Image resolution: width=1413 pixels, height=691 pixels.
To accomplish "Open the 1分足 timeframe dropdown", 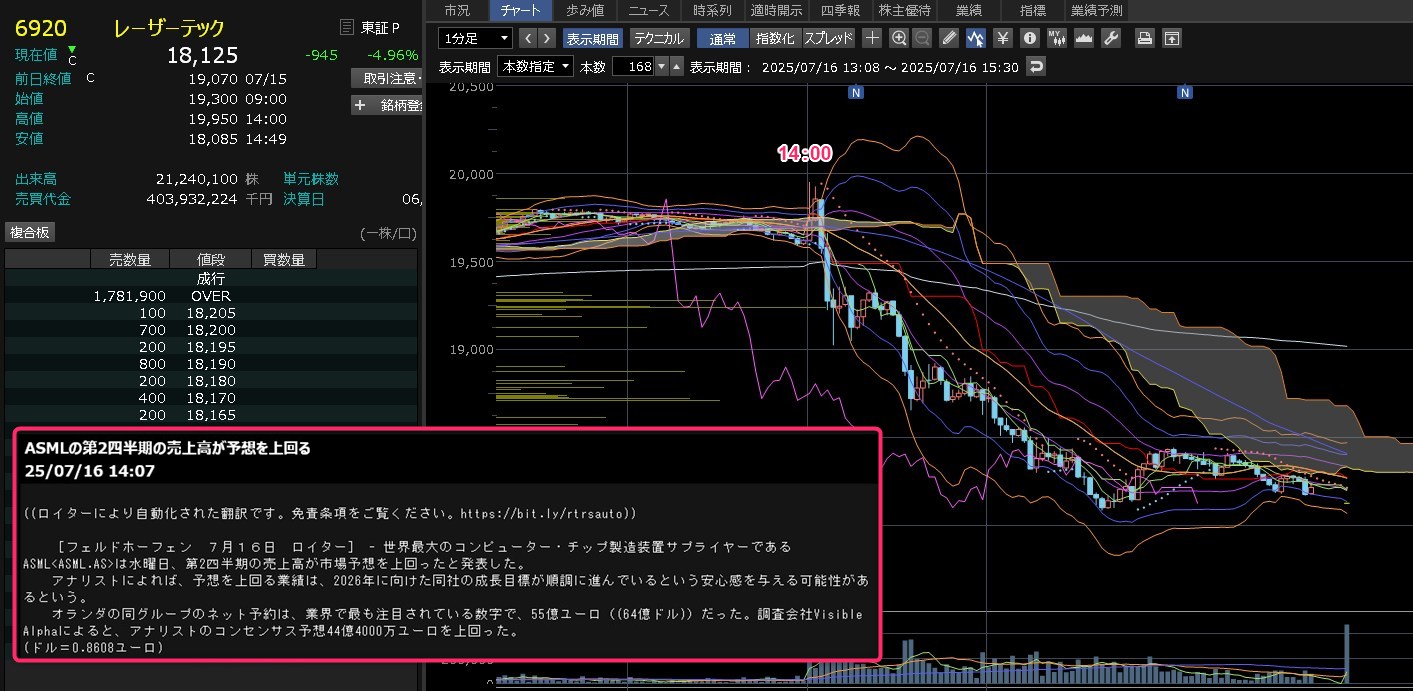I will coord(475,38).
